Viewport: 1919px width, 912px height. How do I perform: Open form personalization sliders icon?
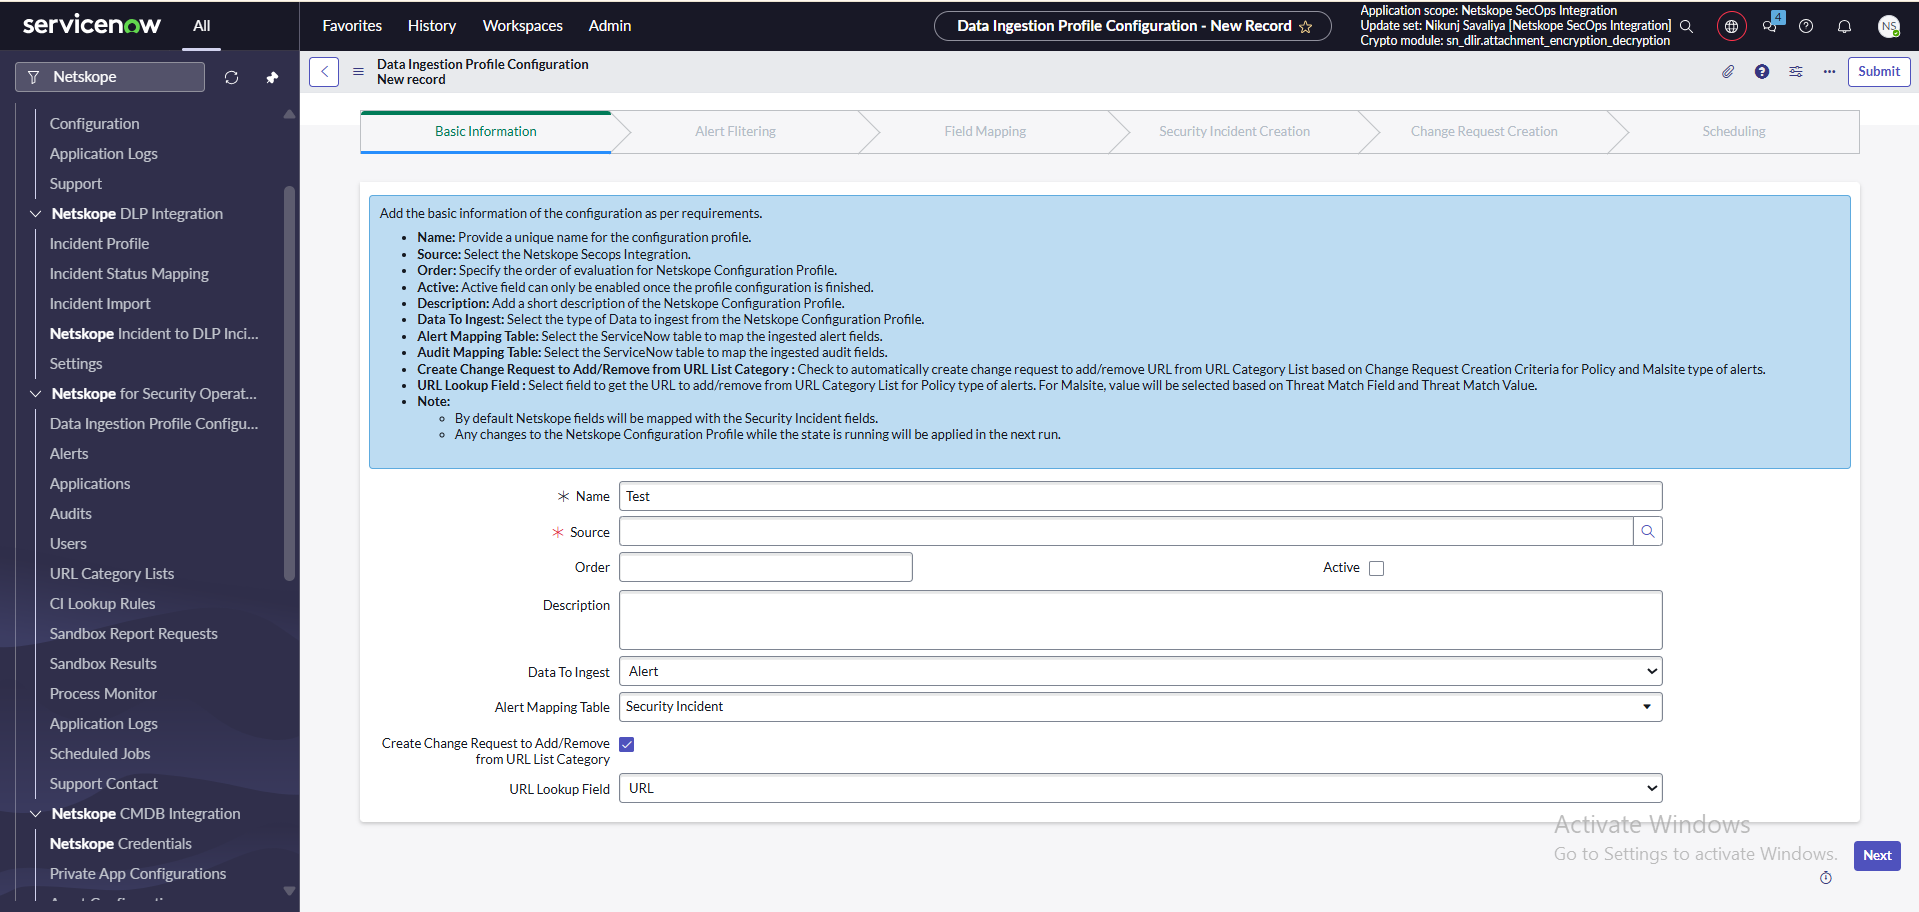point(1796,72)
